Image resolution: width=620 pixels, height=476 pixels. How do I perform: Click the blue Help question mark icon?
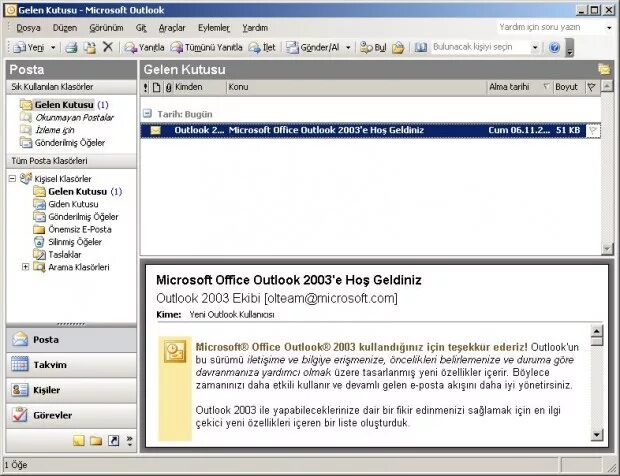click(554, 47)
